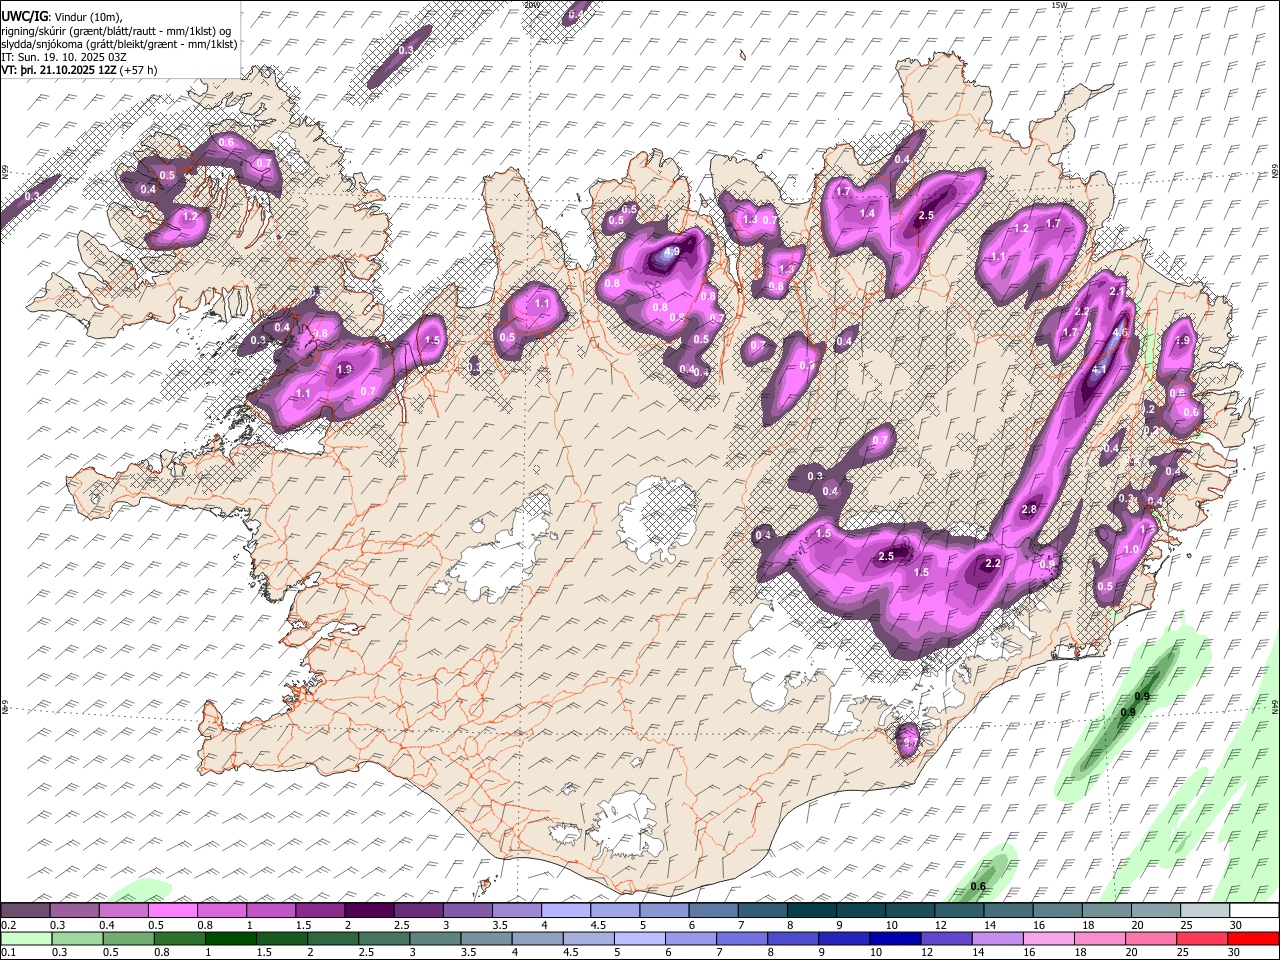Click the "Vindur (10m)" text

tap(87, 15)
